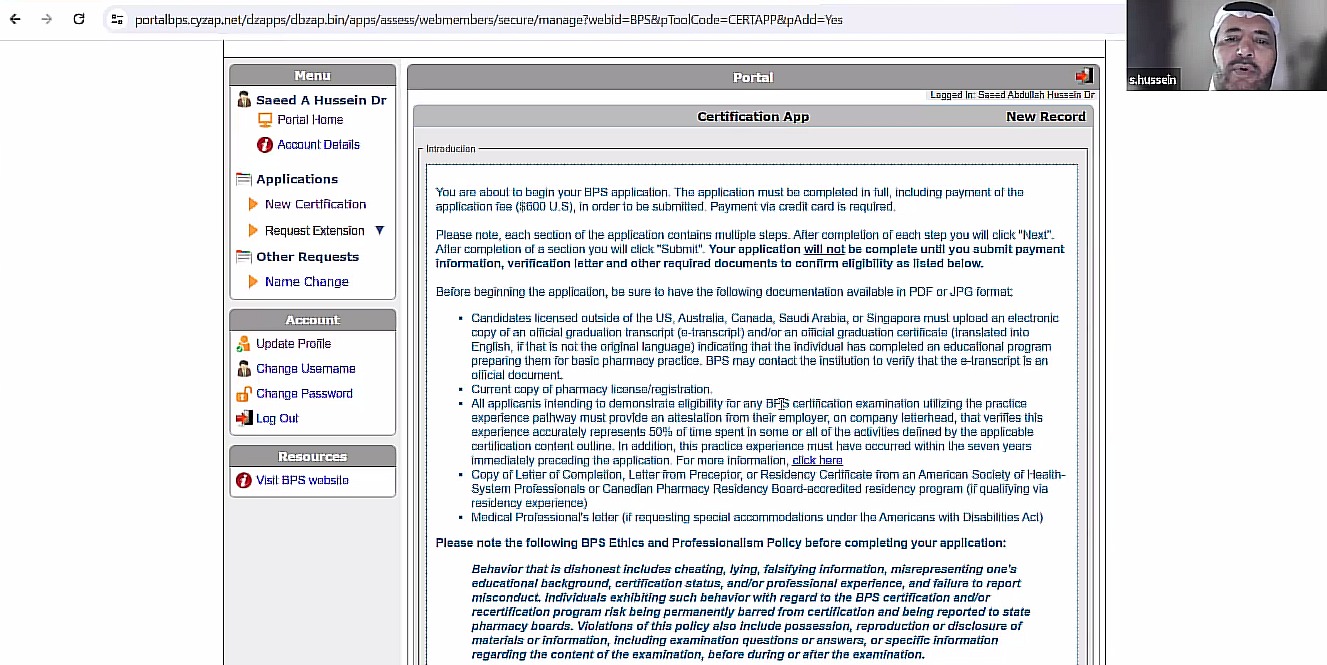
Task: Click the Update Profile person icon
Action: [x=243, y=344]
